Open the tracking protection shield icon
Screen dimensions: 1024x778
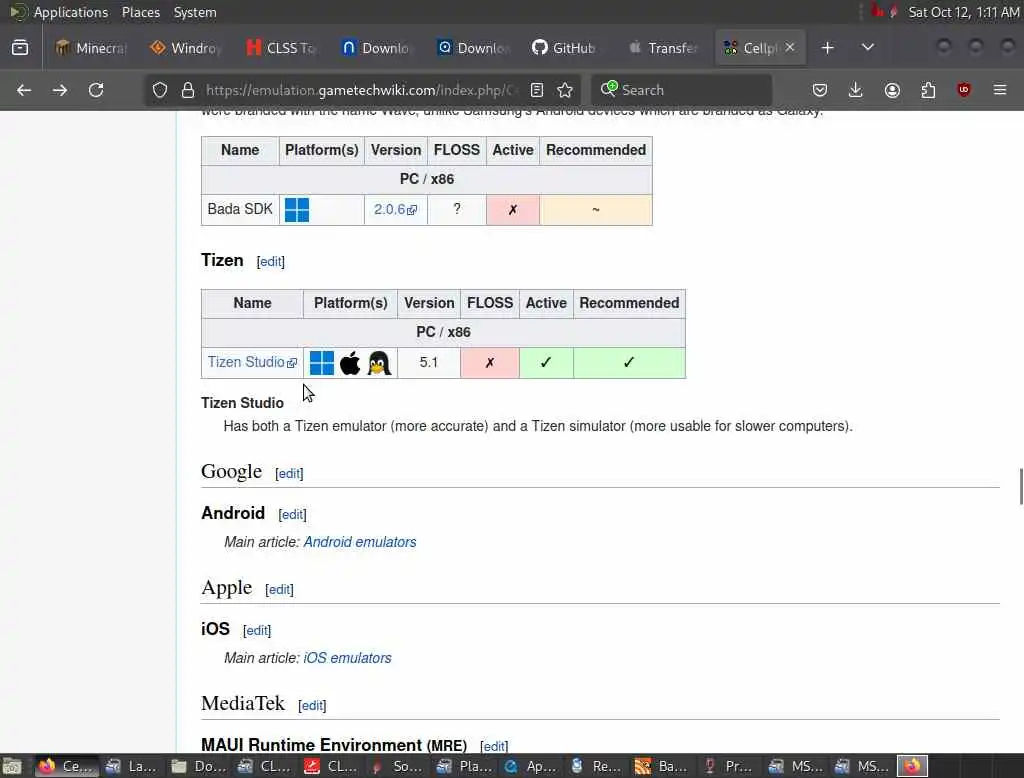160,90
